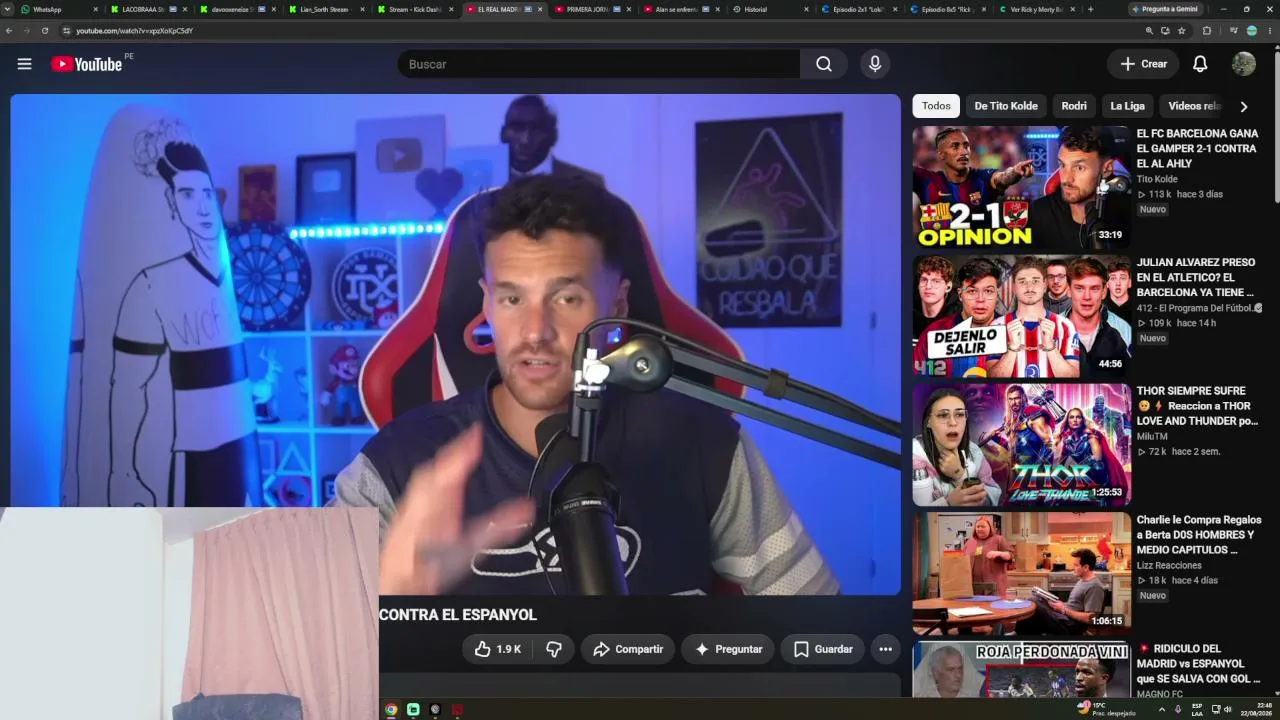Open the green app icon in taskbar

413,709
